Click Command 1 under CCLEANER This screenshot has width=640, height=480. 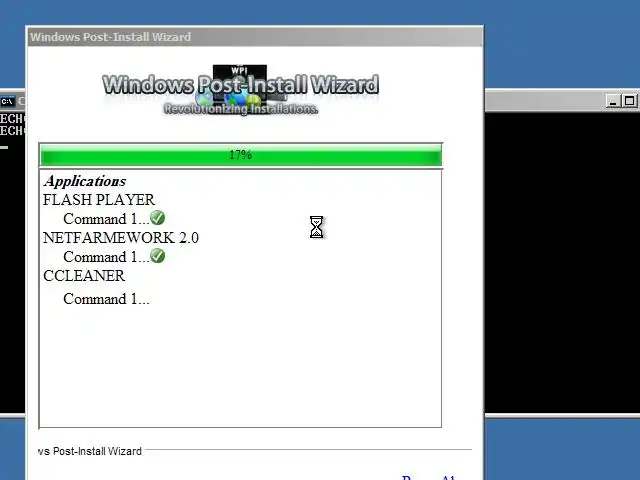tap(106, 299)
